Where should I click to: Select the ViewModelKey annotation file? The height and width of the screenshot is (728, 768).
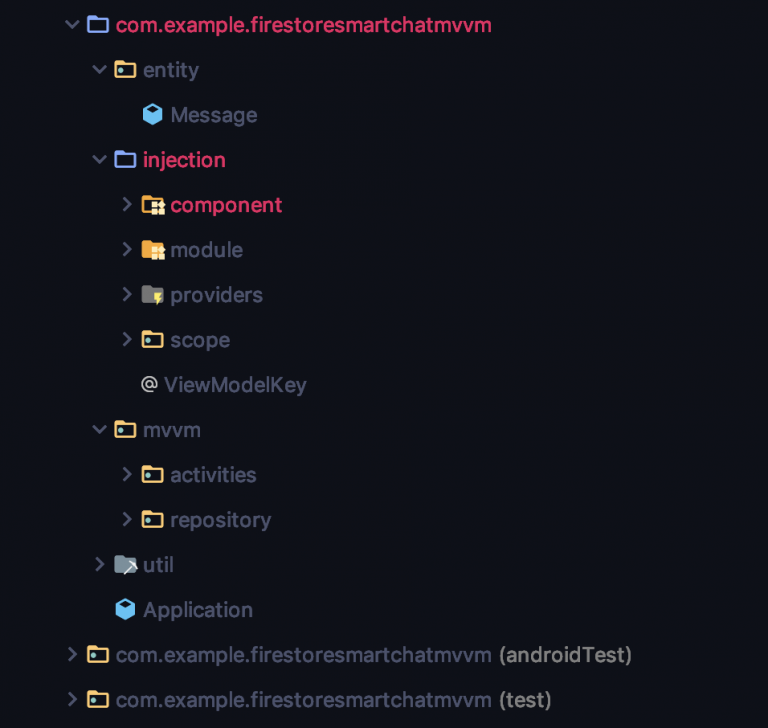point(235,385)
